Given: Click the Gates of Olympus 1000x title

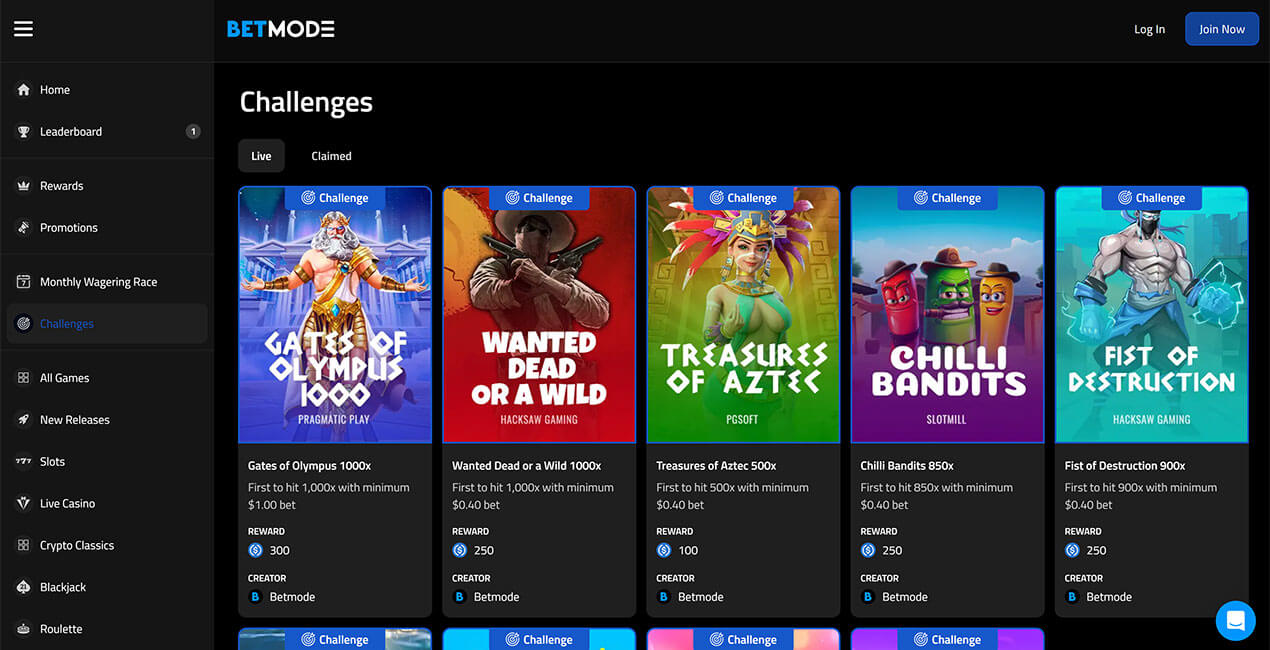Looking at the screenshot, I should [310, 466].
